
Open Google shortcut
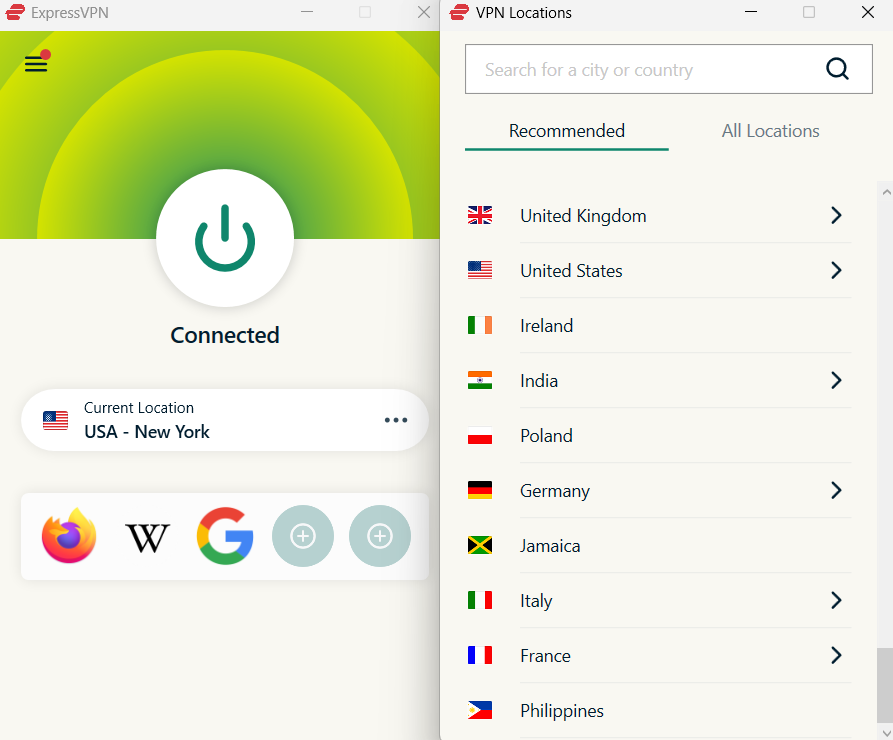(x=225, y=536)
